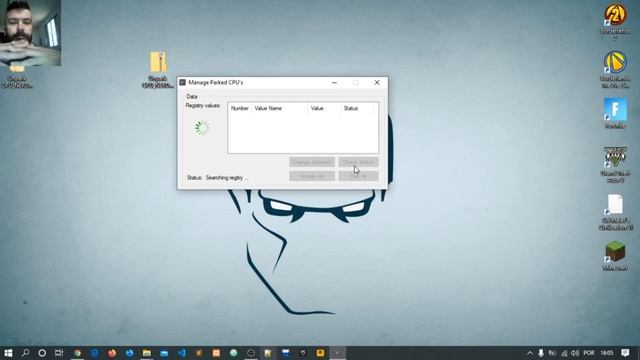Select the Grand Theft Auto V shortcut
The image size is (640, 360).
[x=615, y=164]
